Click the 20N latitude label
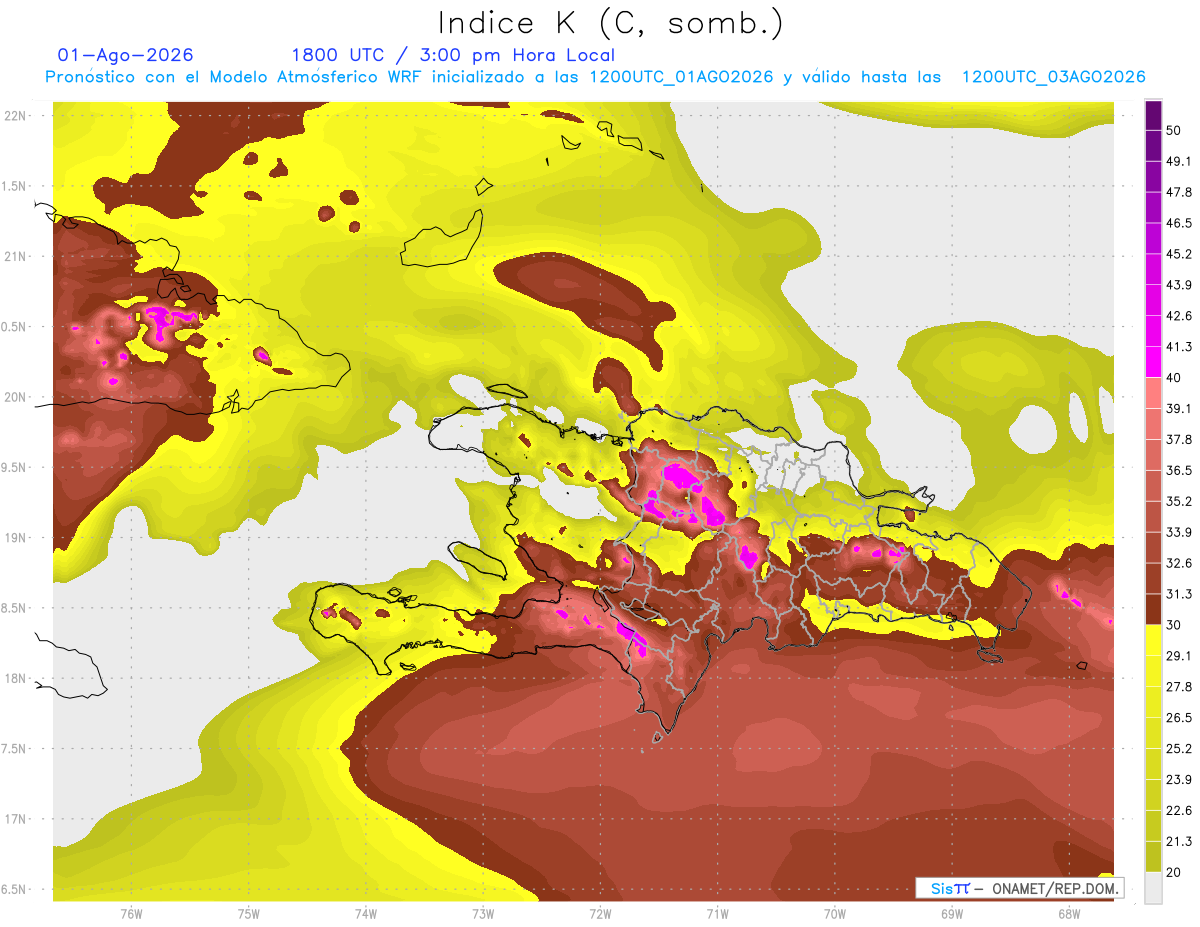Viewport: 1200px width, 927px height. click(x=16, y=397)
